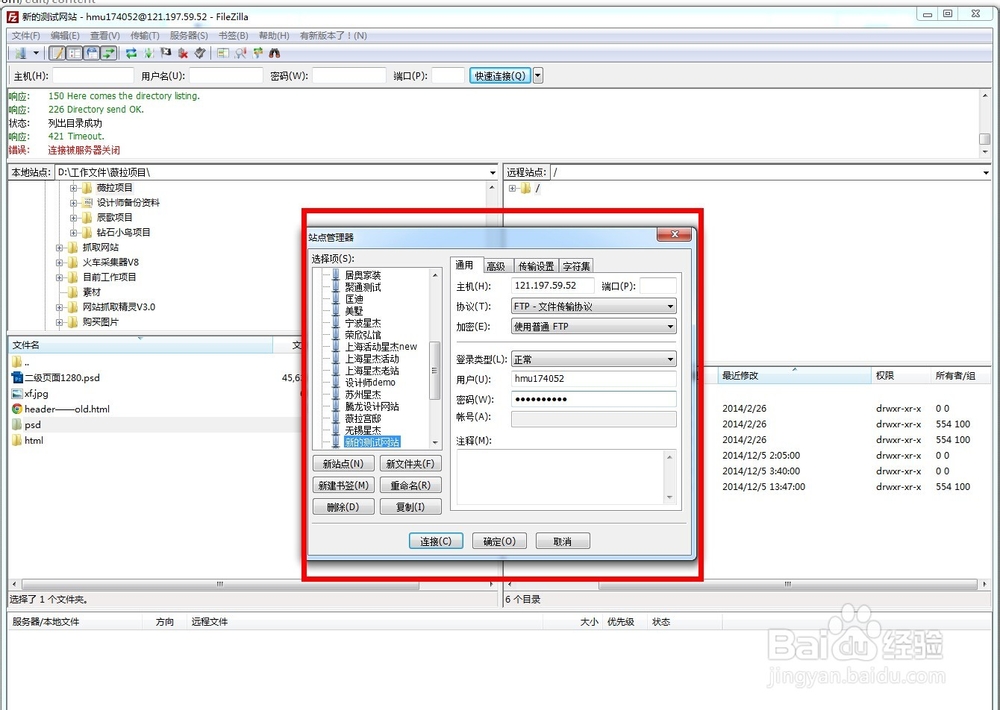Viewport: 1000px width, 710px height.
Task: Select the html folder in local list
Action: coord(34,440)
